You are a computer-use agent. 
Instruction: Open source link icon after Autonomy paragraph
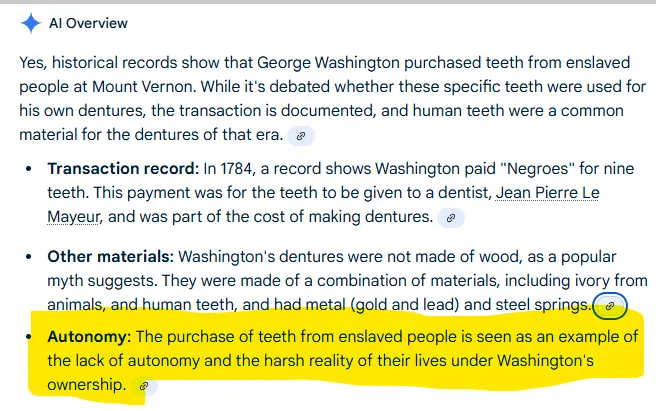(x=145, y=385)
